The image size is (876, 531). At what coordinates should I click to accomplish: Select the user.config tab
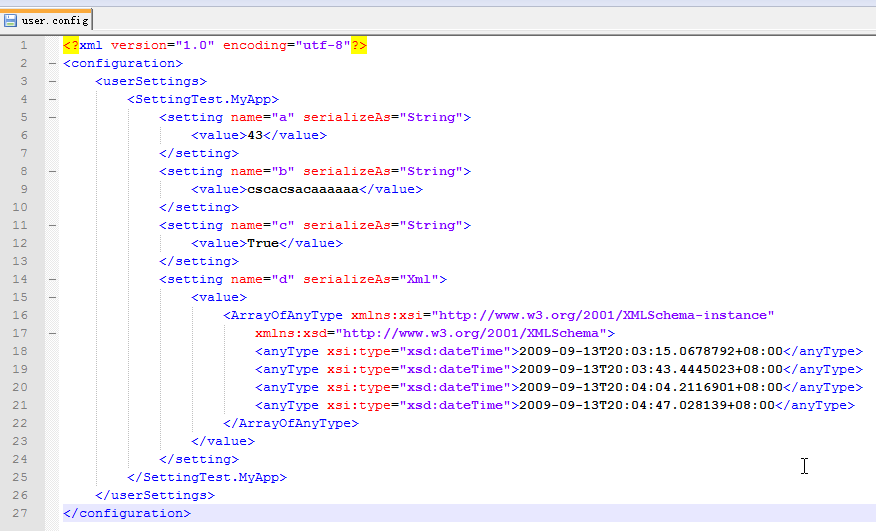(x=46, y=20)
